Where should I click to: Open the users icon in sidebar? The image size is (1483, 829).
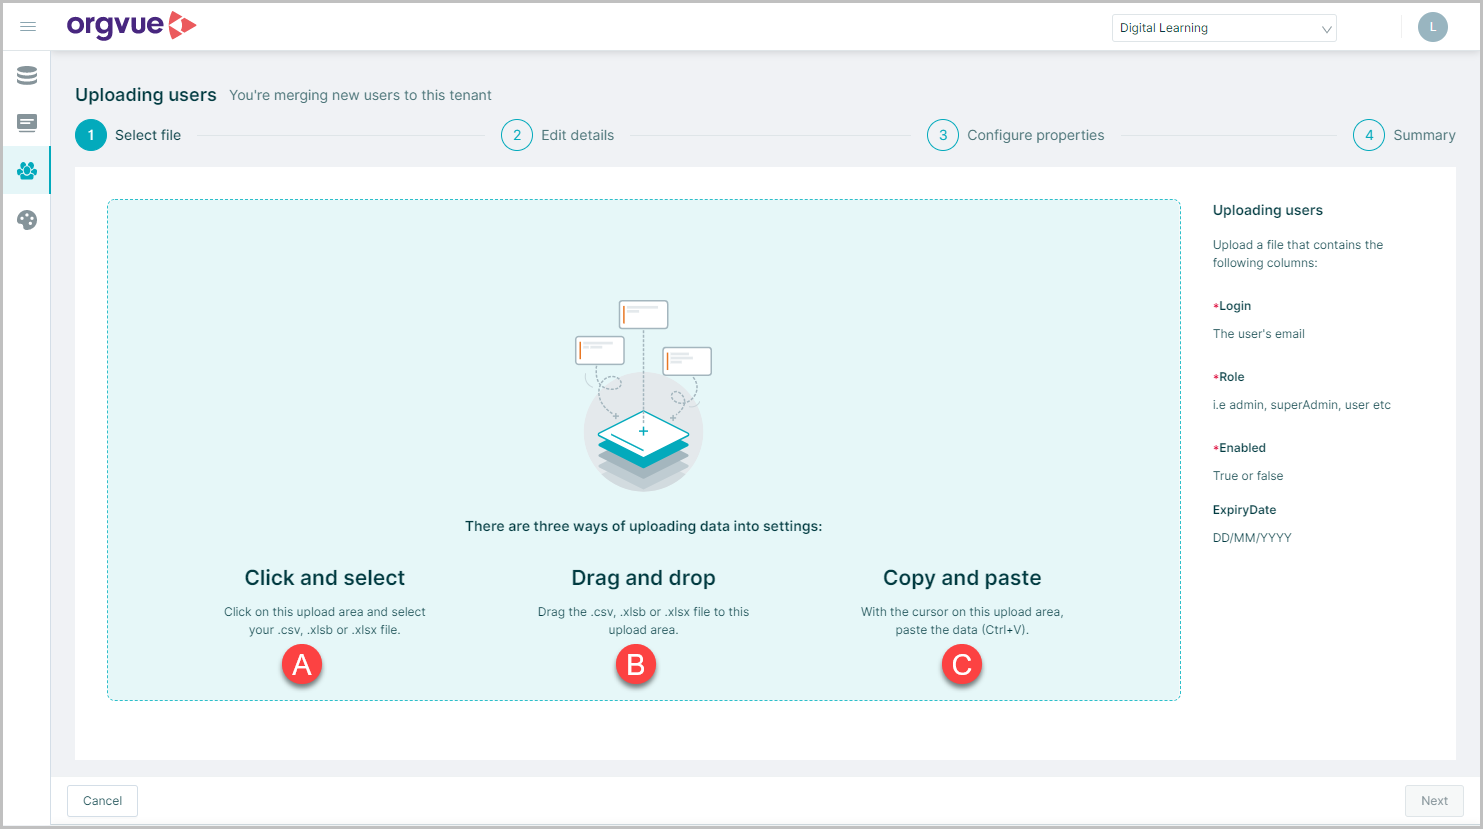(x=27, y=171)
